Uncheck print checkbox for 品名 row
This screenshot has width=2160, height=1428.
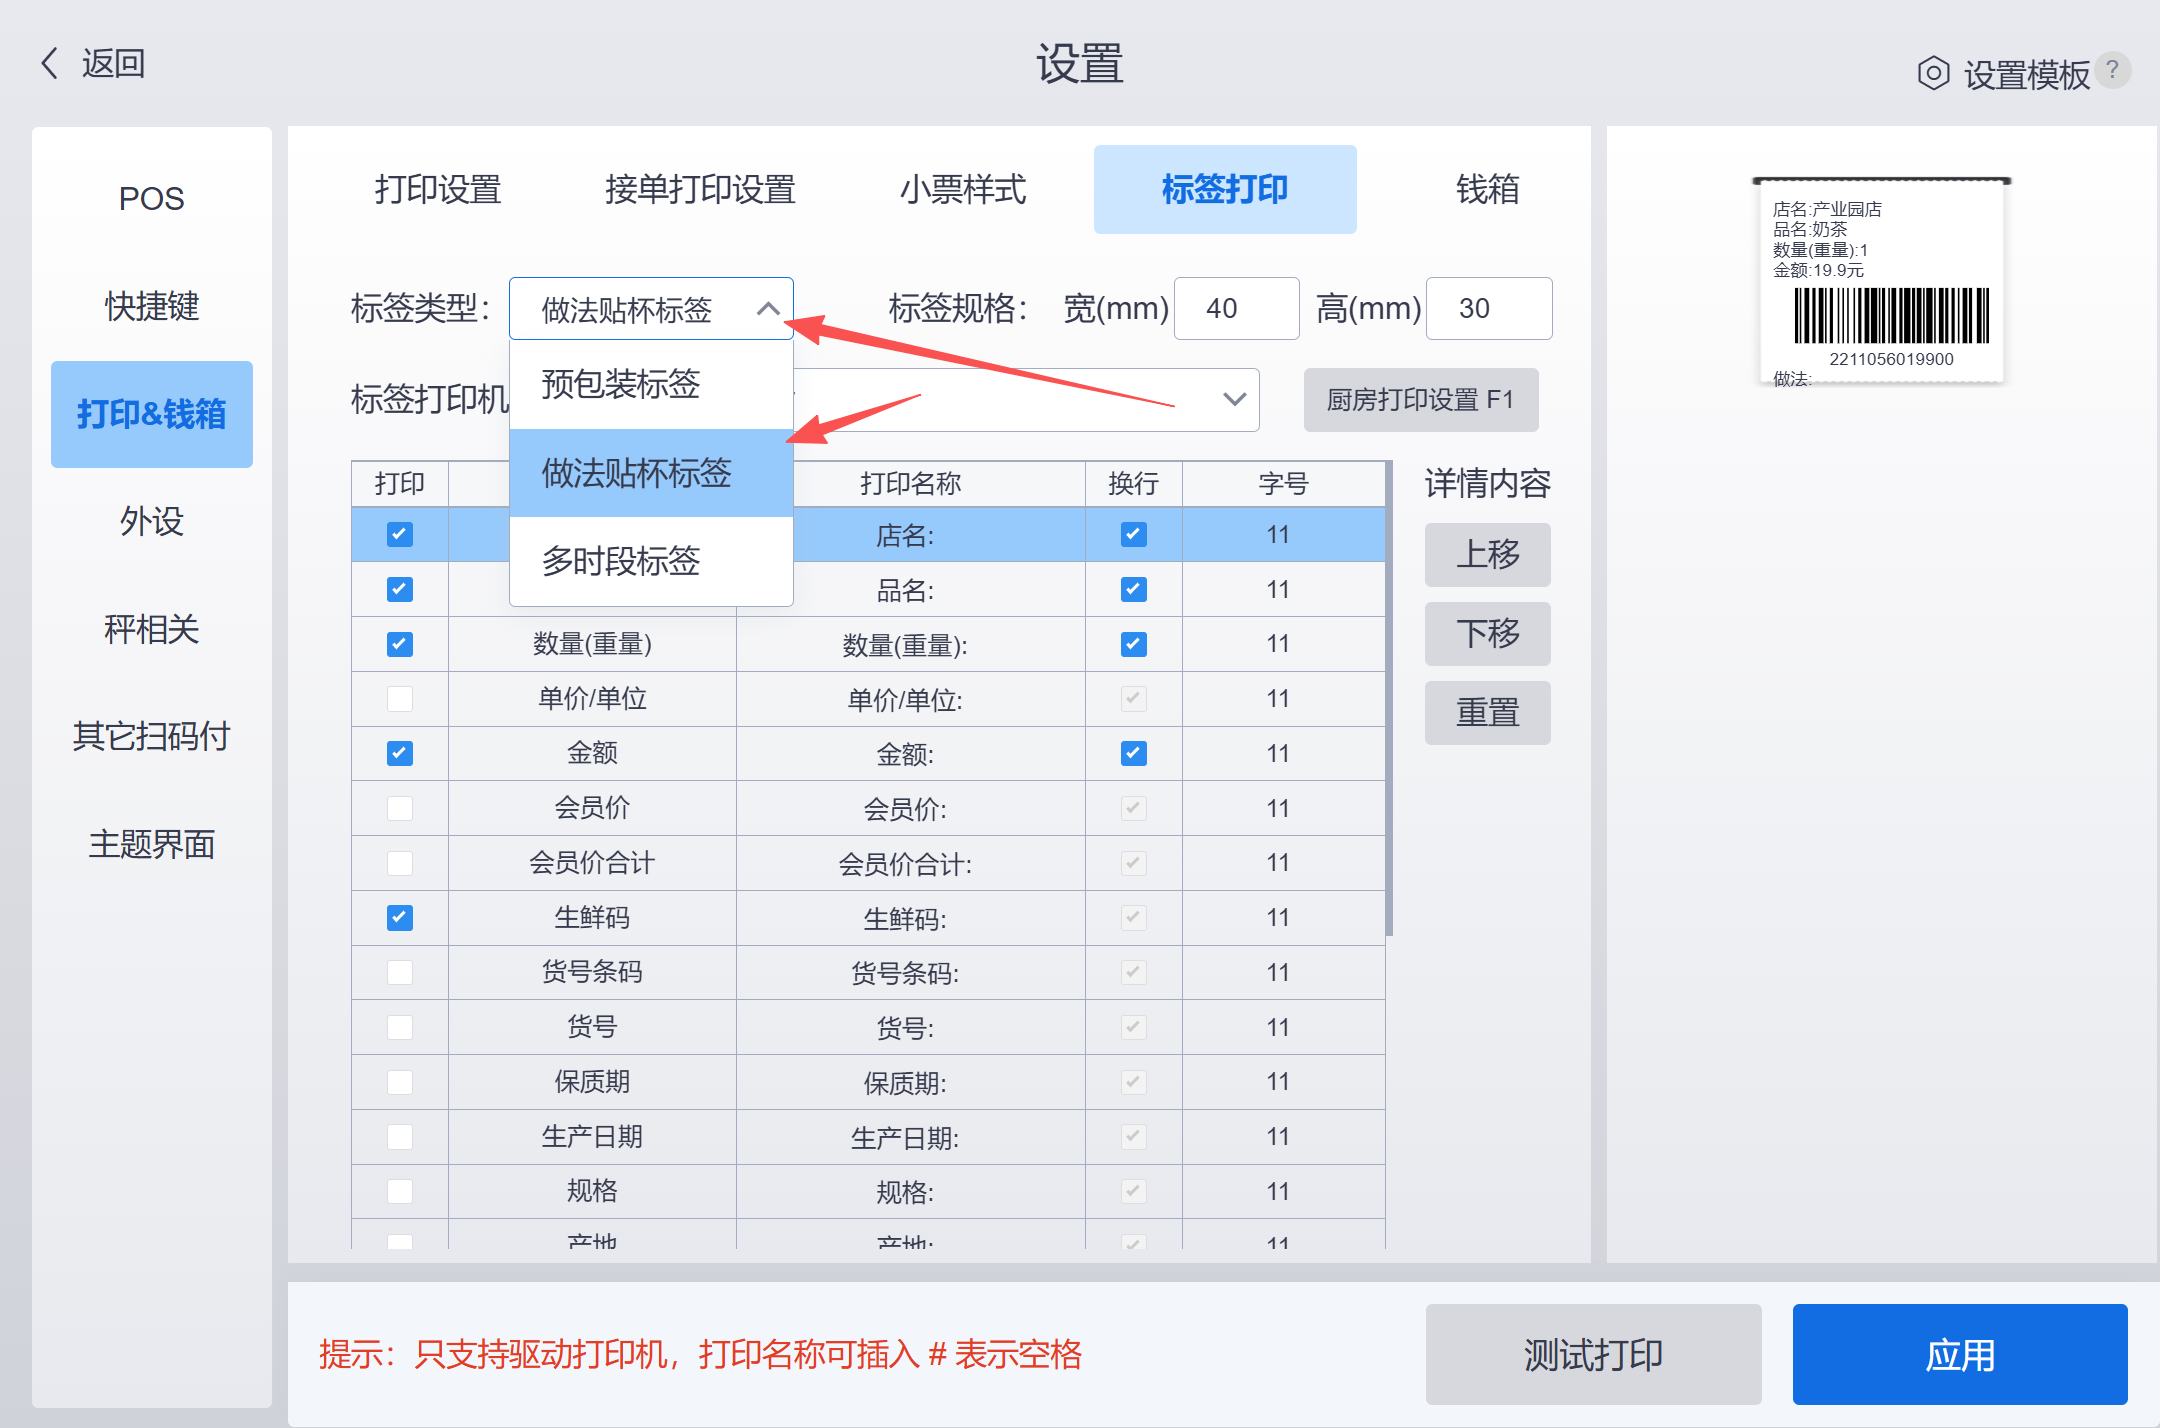[x=400, y=589]
